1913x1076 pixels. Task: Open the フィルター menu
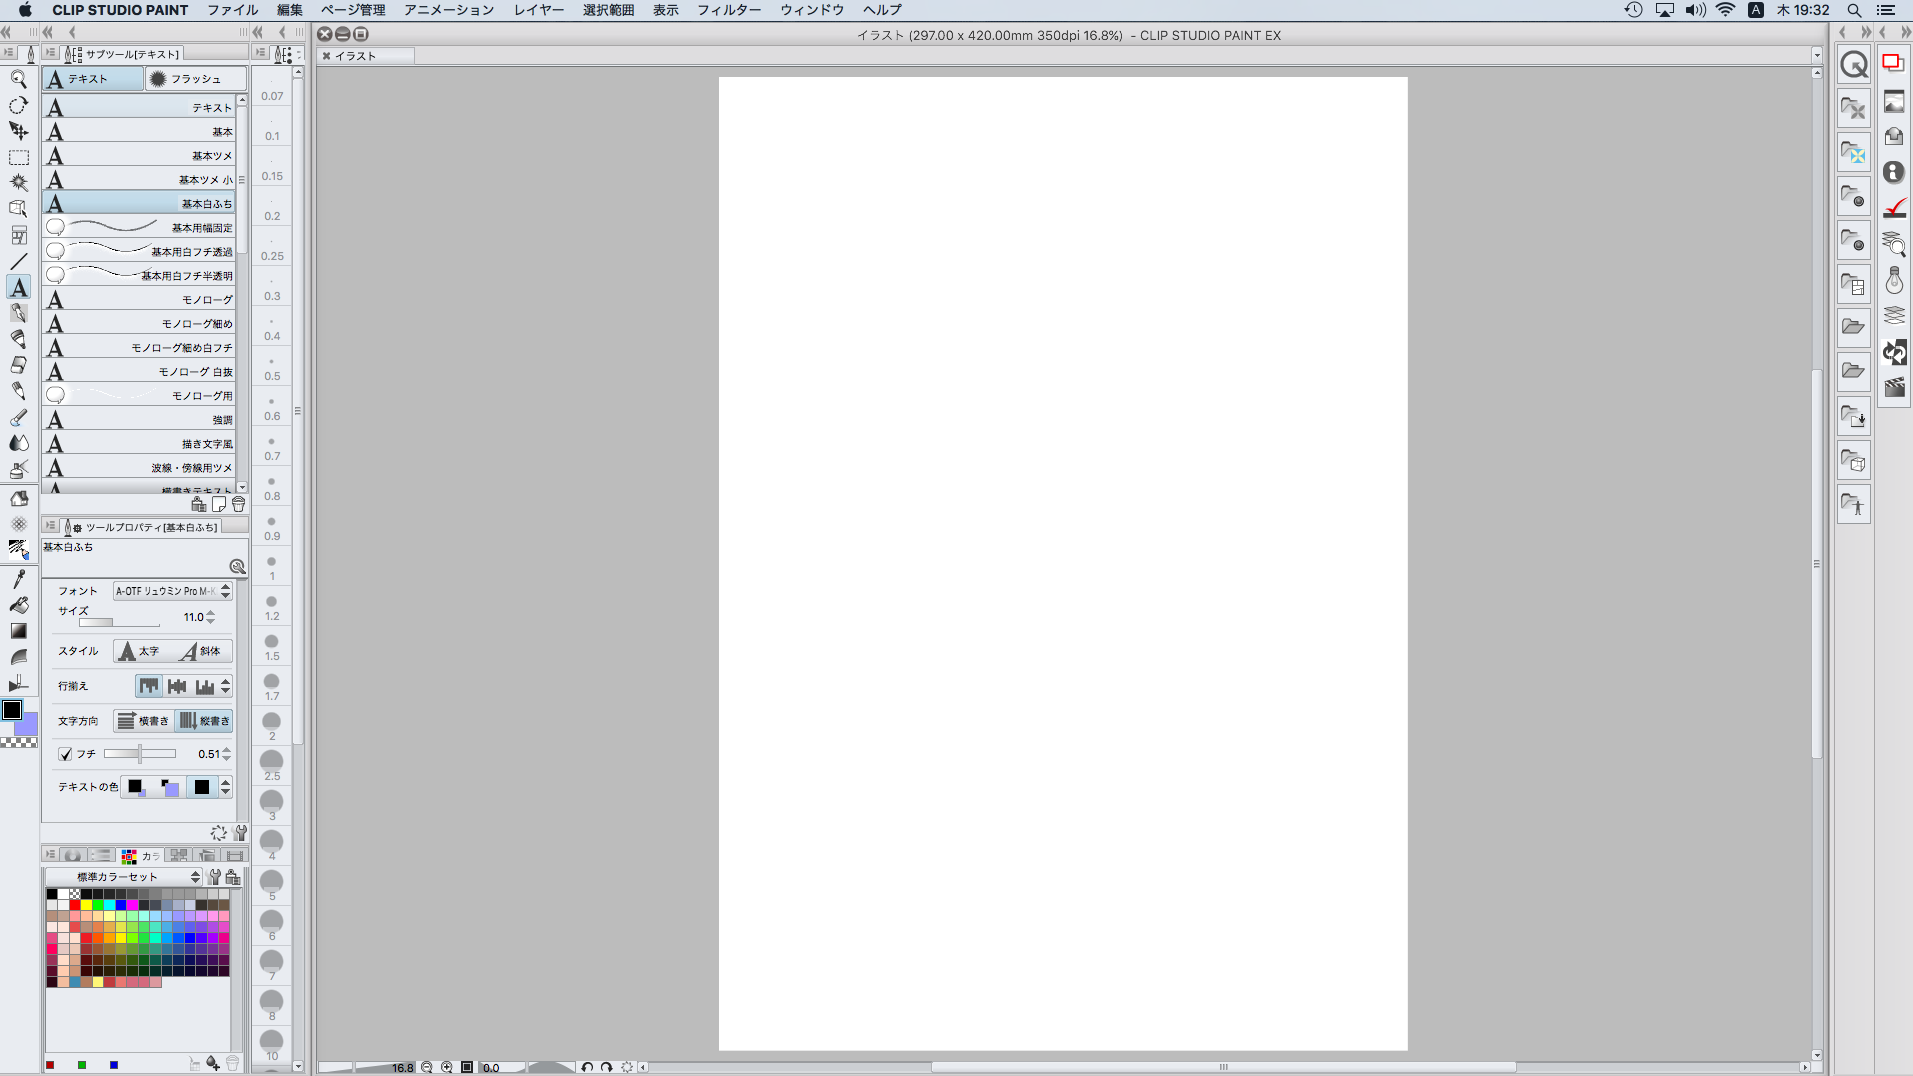pyautogui.click(x=729, y=10)
